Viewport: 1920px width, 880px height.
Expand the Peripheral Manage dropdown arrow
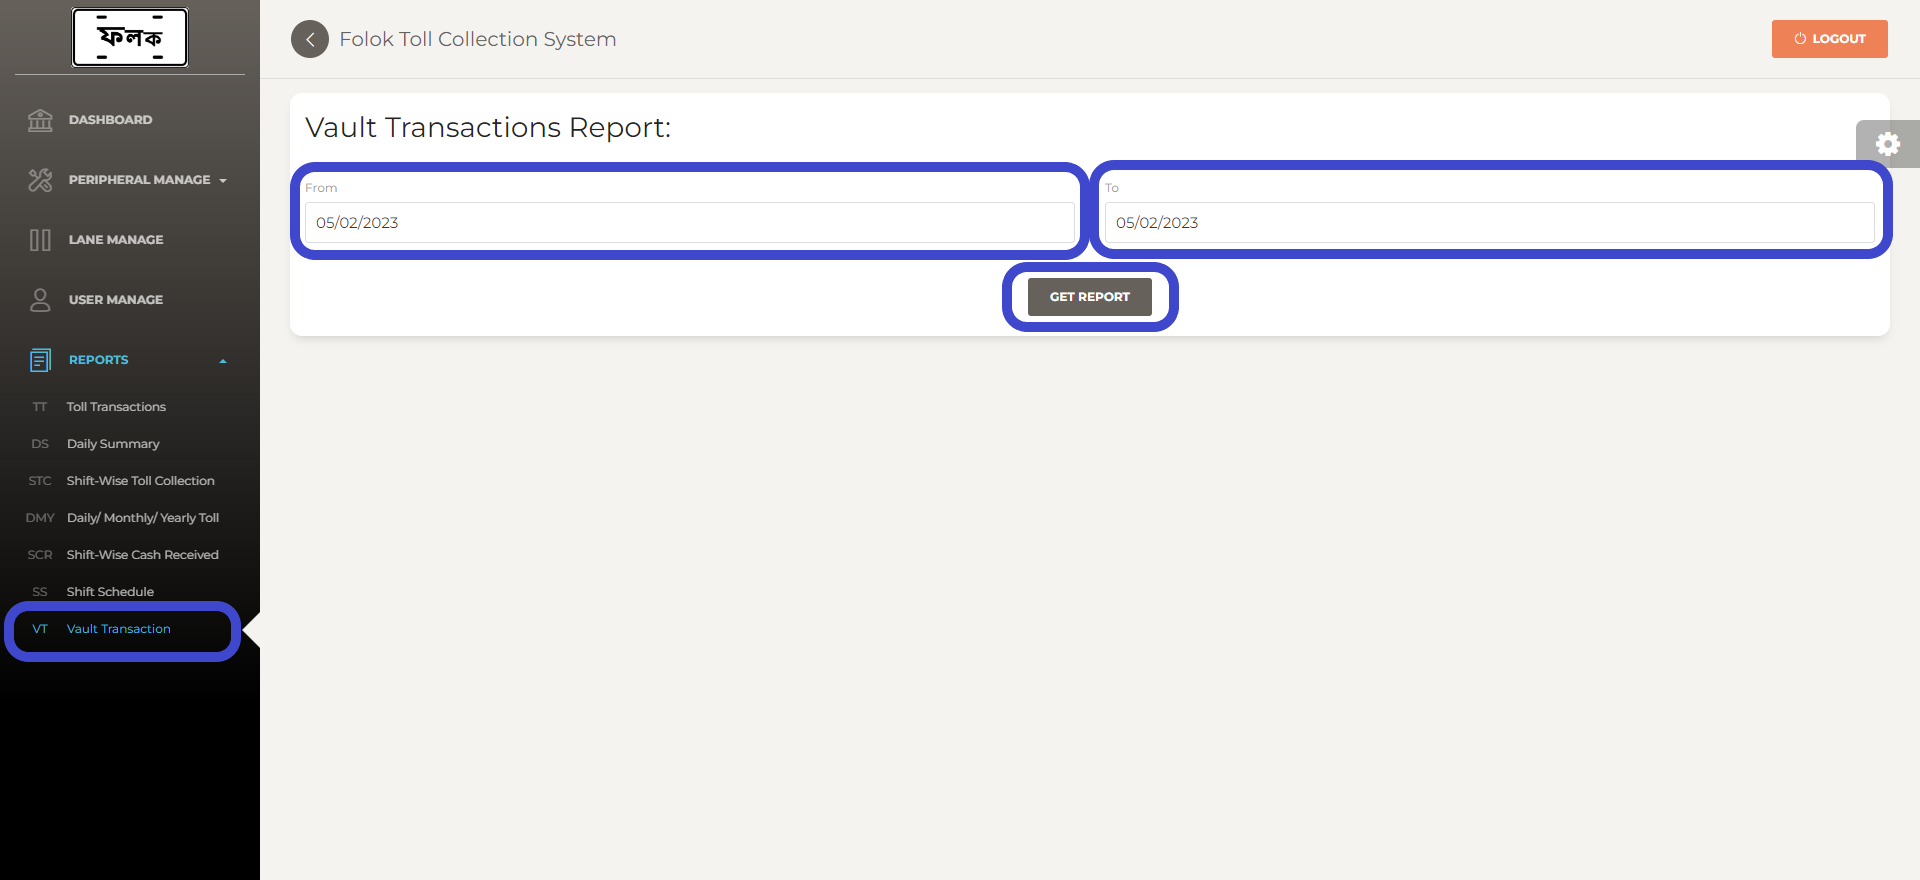[x=223, y=181]
